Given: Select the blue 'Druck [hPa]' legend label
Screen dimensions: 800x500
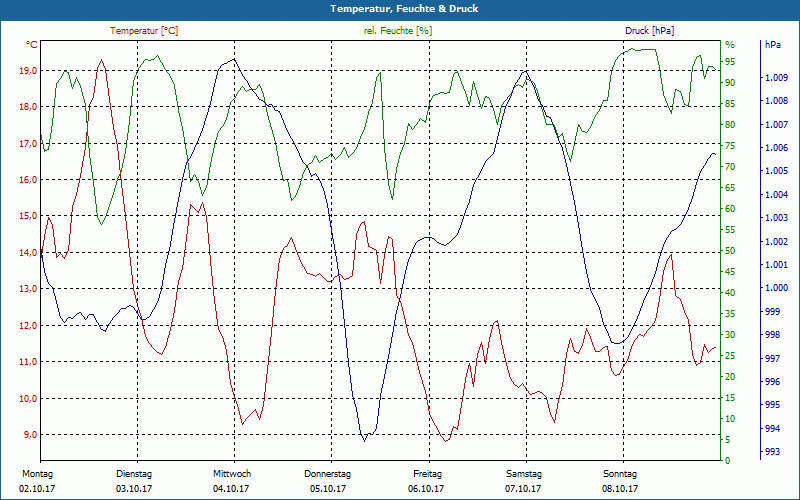Looking at the screenshot, I should point(649,31).
